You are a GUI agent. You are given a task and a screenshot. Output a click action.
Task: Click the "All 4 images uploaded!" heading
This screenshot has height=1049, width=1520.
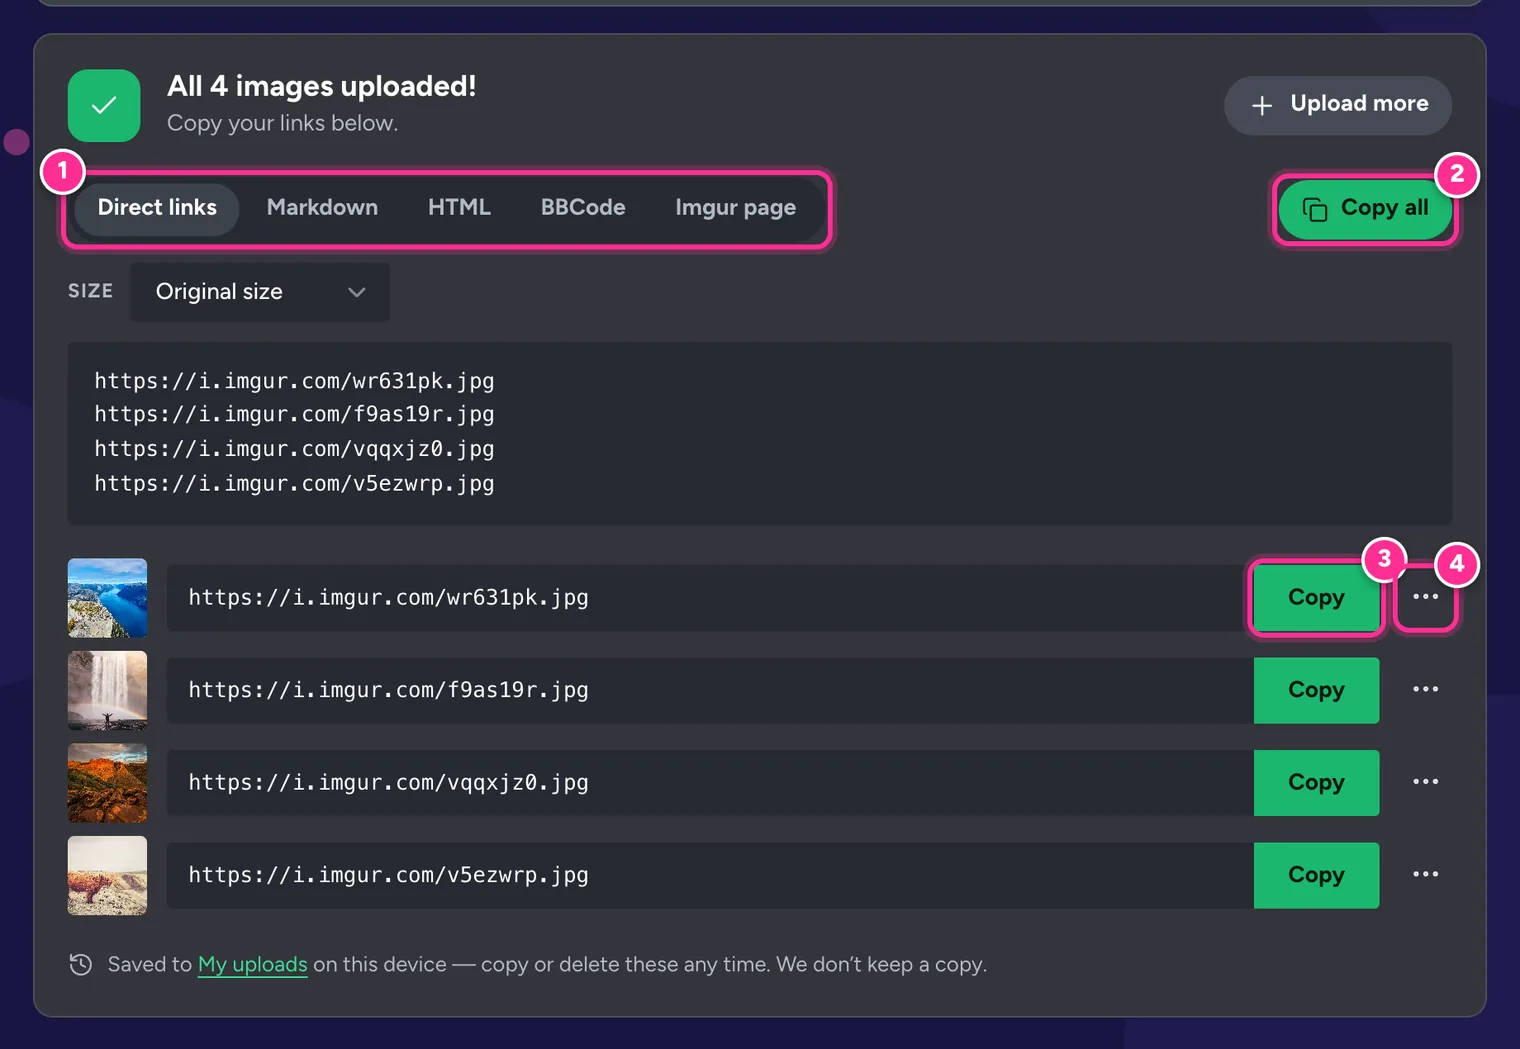click(x=321, y=86)
